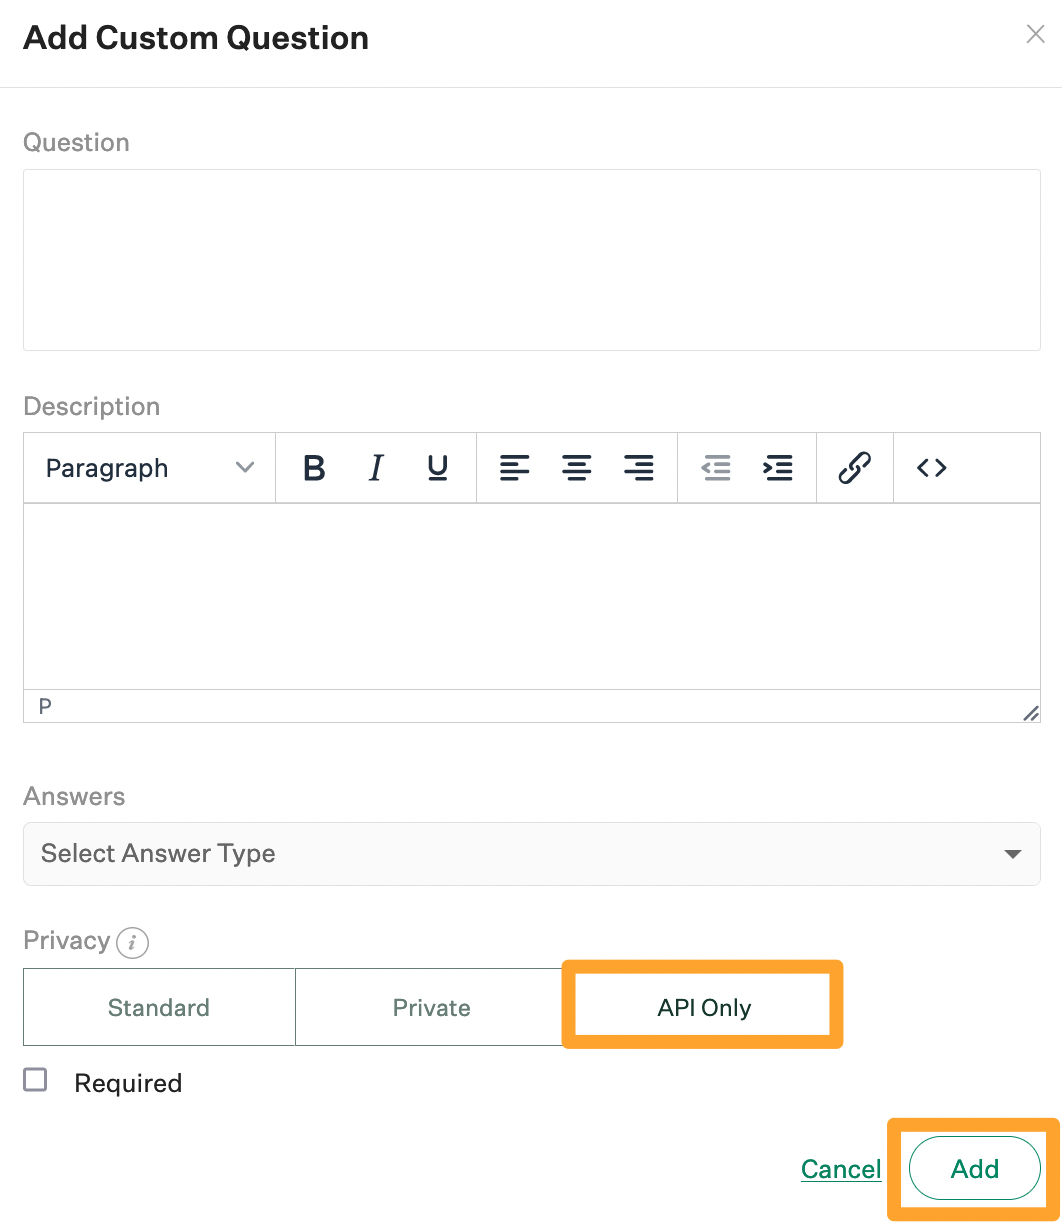The width and height of the screenshot is (1062, 1228).
Task: Increase indent in description editor
Action: [777, 468]
